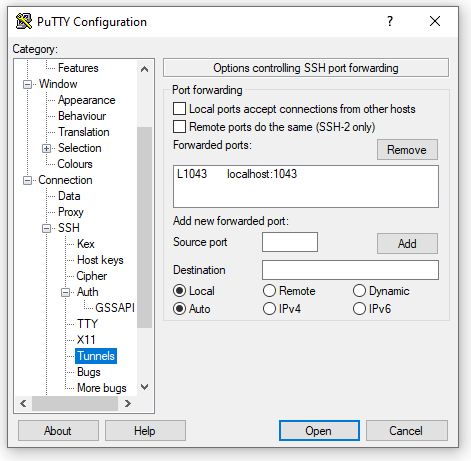The image size is (471, 461).
Task: Click the category tree scroll down arrow
Action: click(144, 387)
